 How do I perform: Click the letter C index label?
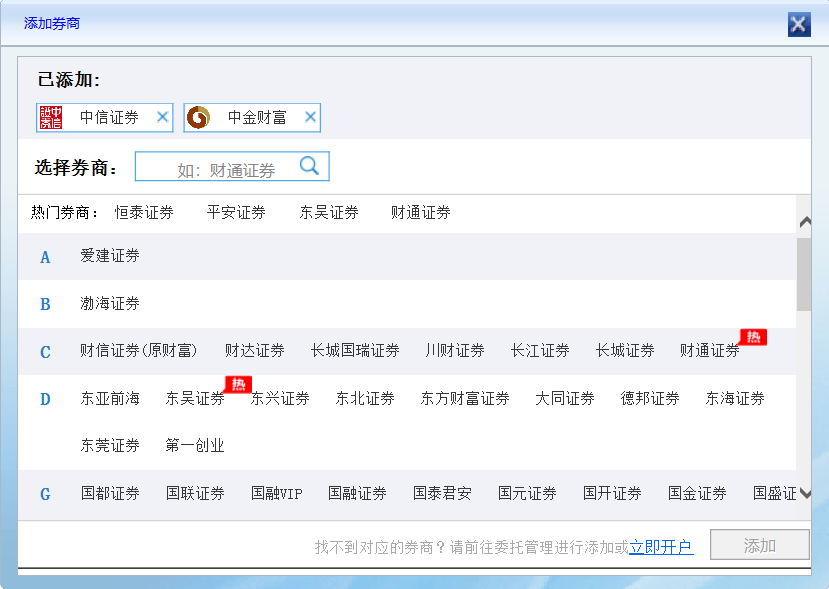(45, 352)
